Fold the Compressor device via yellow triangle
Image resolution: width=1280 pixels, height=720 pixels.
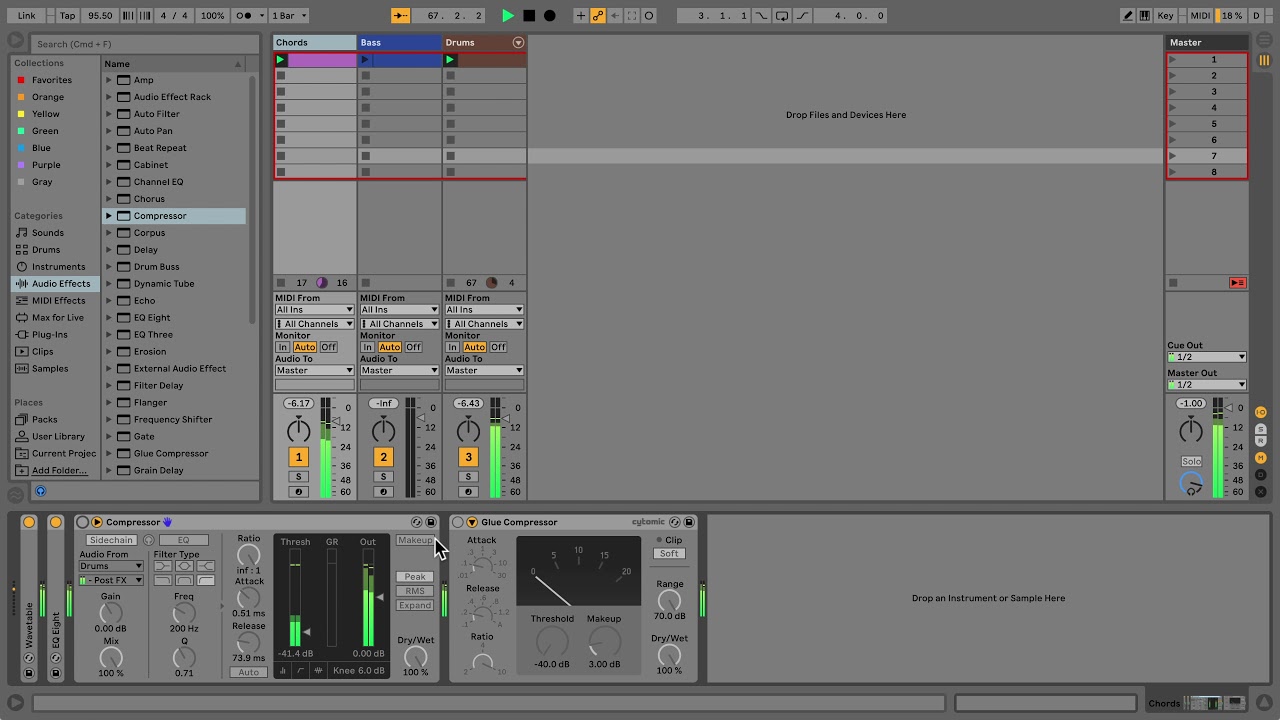(97, 522)
